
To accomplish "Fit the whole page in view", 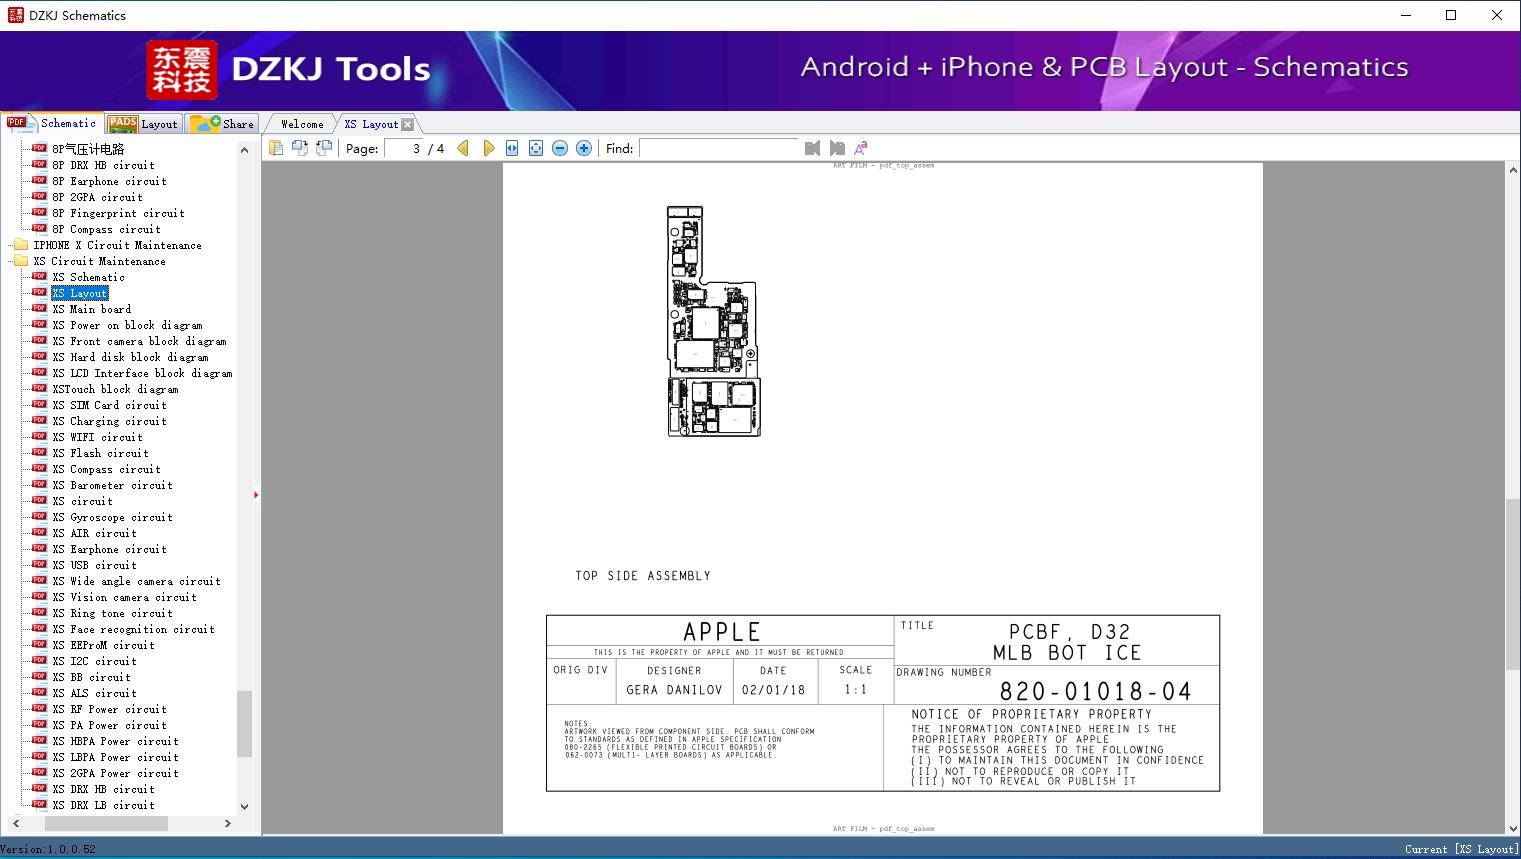I will tap(536, 148).
